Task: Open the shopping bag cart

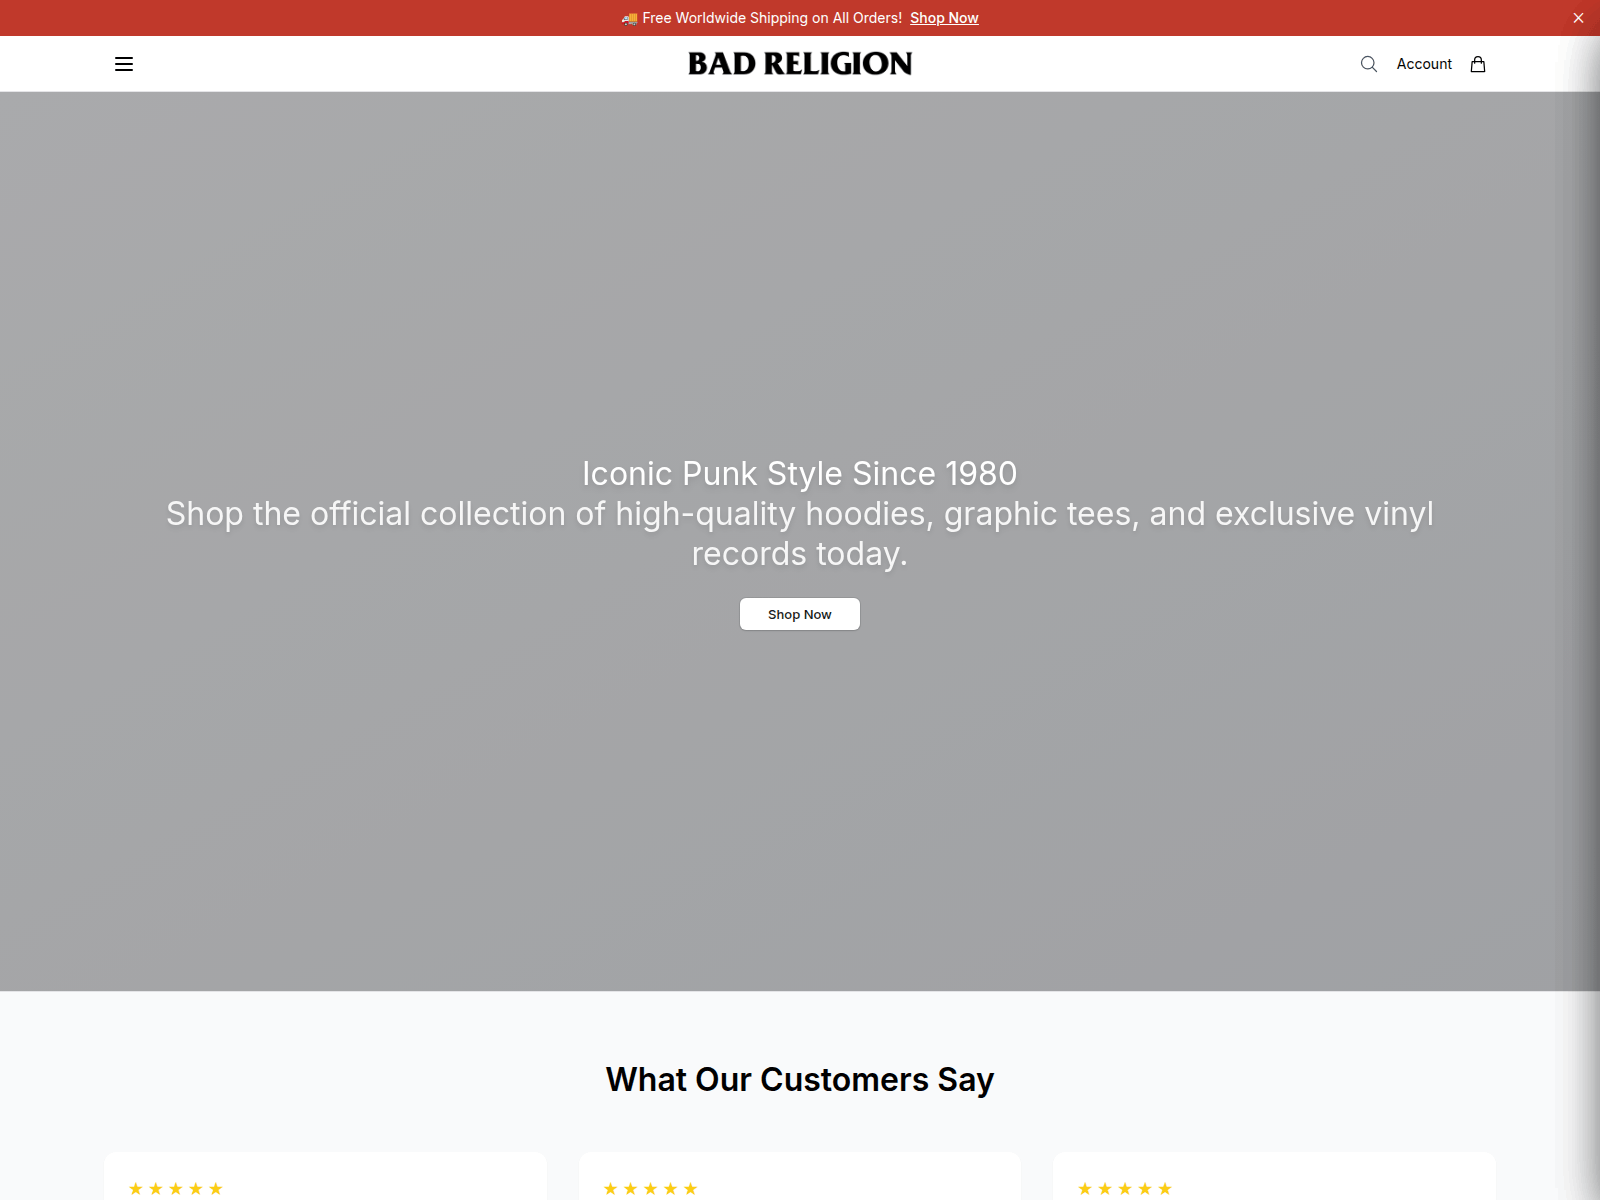Action: tap(1478, 64)
